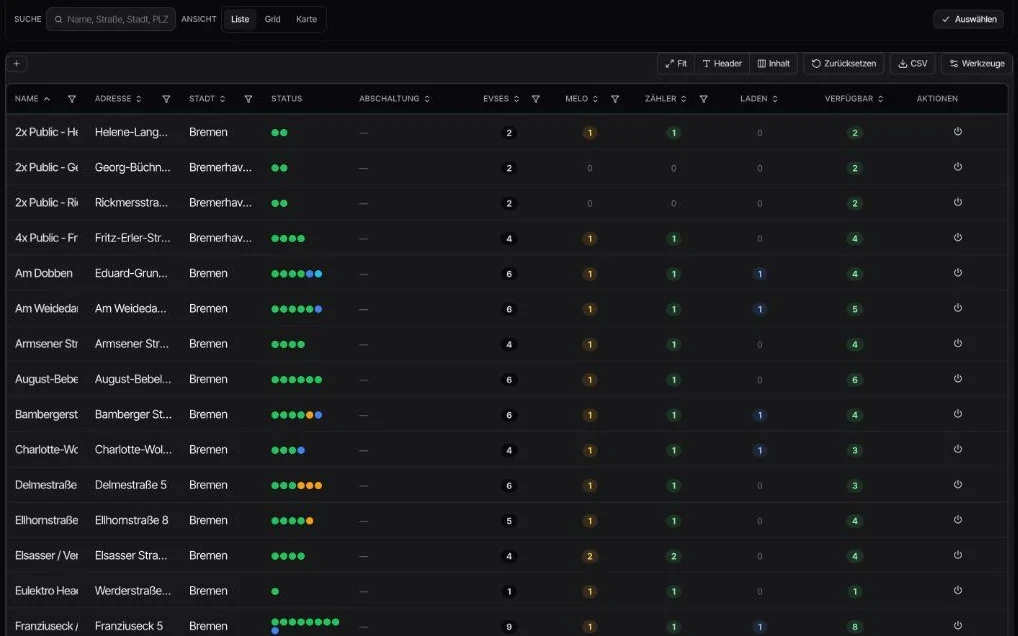Click power action for Elsasser Stra row
Viewport: 1018px width, 636px height.
(x=958, y=556)
